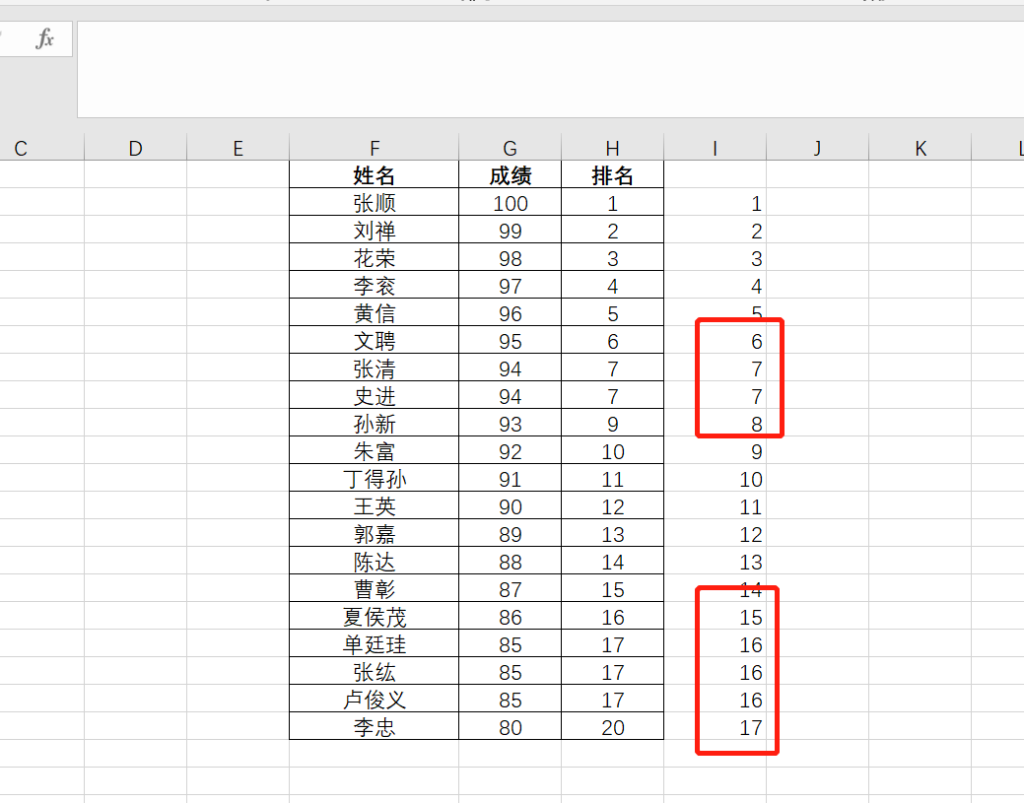This screenshot has width=1024, height=803.
Task: Select the cell containing 张顺
Action: tap(374, 203)
